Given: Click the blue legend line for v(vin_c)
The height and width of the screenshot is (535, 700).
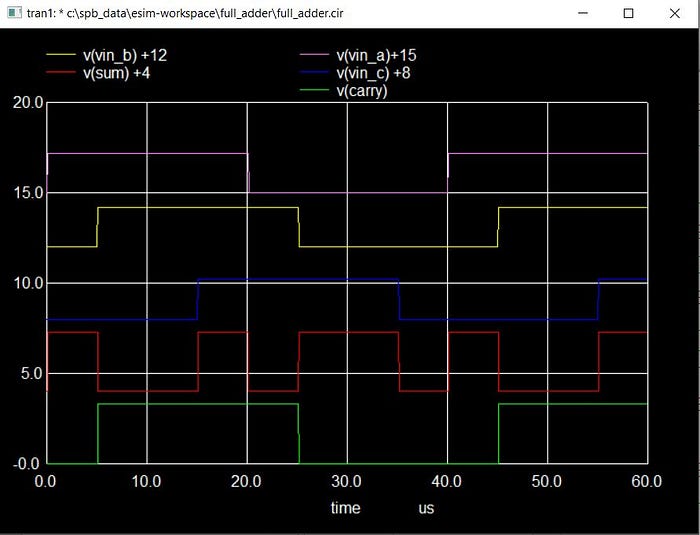Looking at the screenshot, I should pyautogui.click(x=314, y=71).
